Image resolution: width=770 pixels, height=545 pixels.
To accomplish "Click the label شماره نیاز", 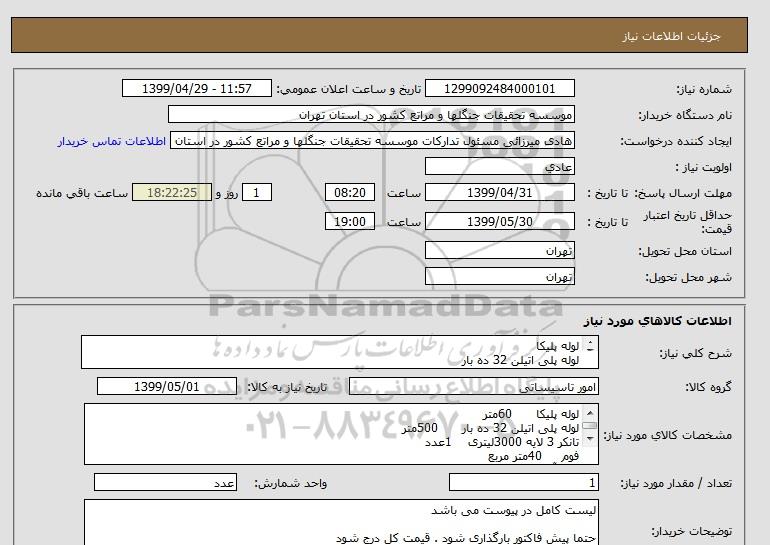I will (705, 89).
